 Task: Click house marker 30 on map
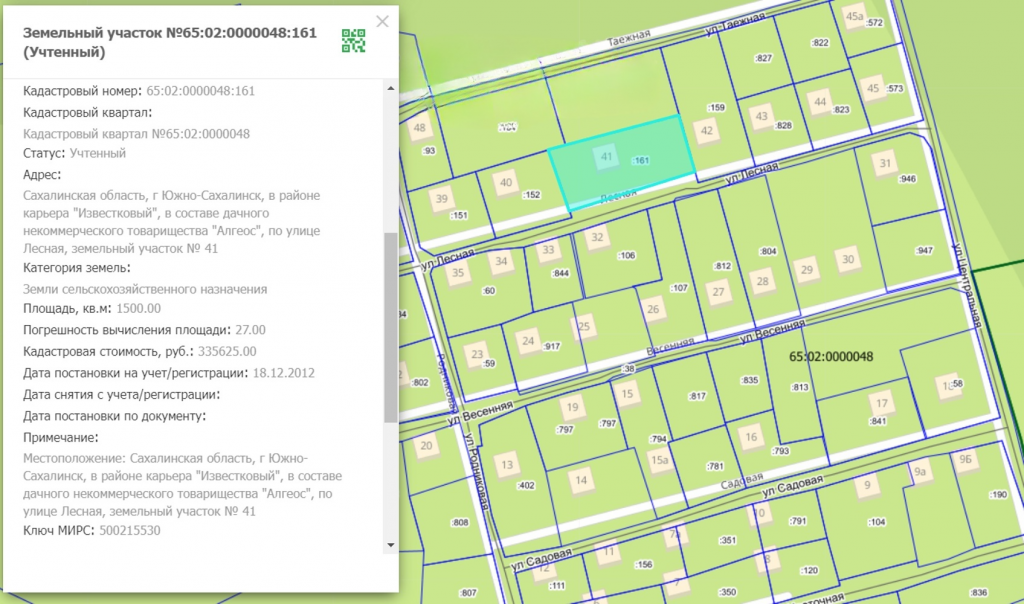coord(848,259)
